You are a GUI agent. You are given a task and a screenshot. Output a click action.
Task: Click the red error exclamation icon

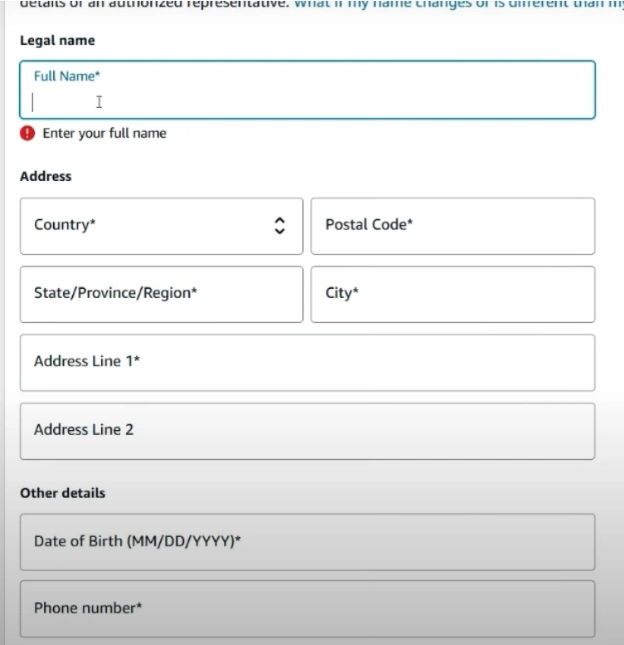27,133
